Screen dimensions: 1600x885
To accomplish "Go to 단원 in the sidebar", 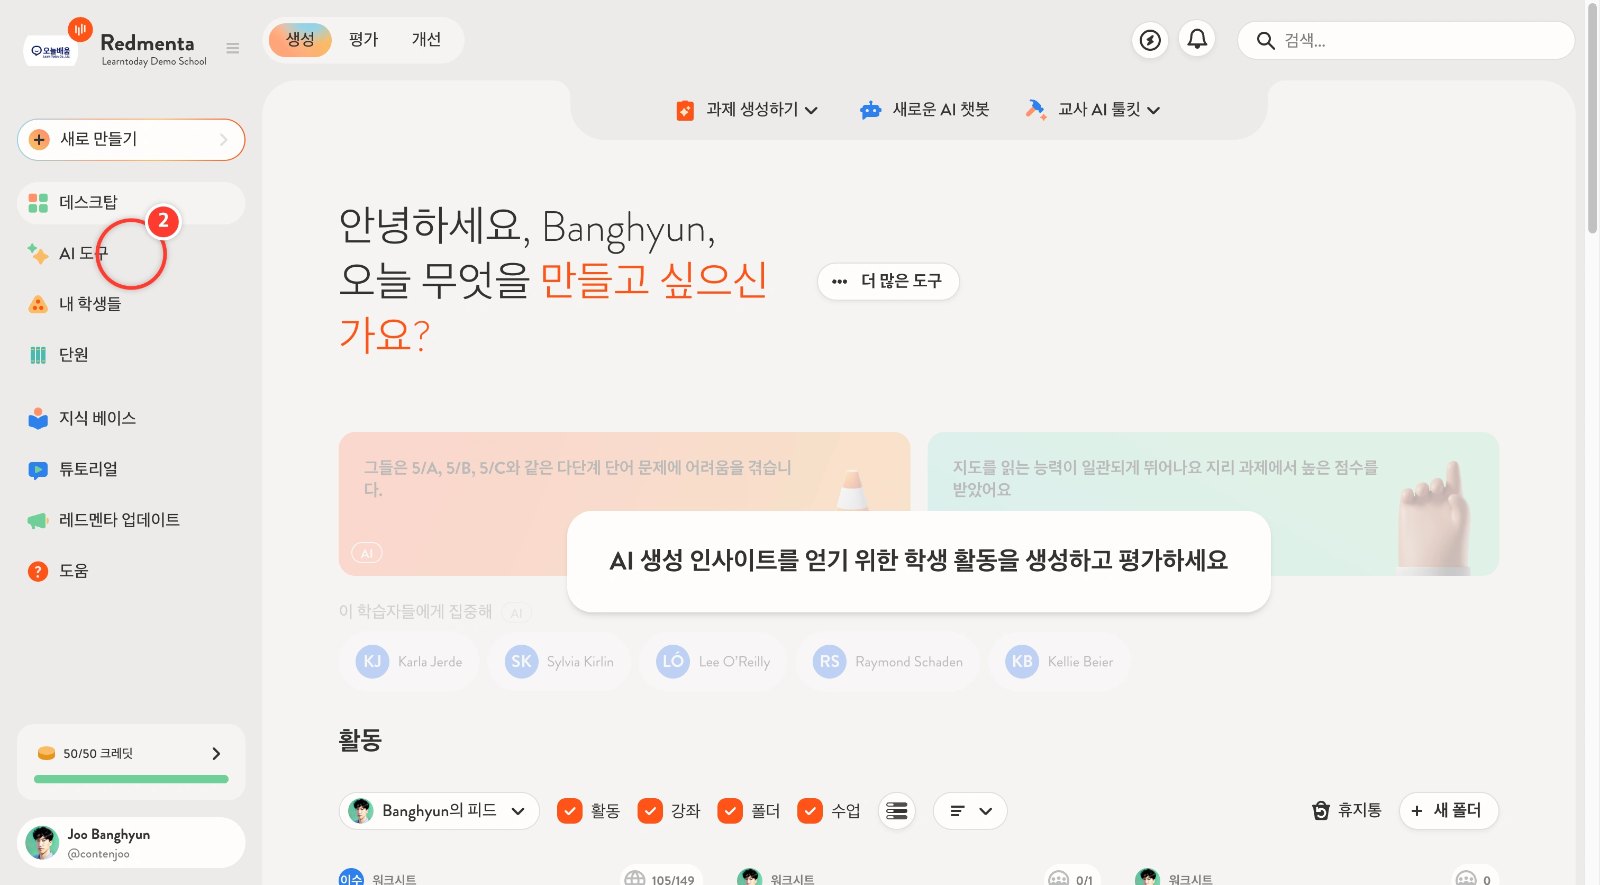I will 131,355.
